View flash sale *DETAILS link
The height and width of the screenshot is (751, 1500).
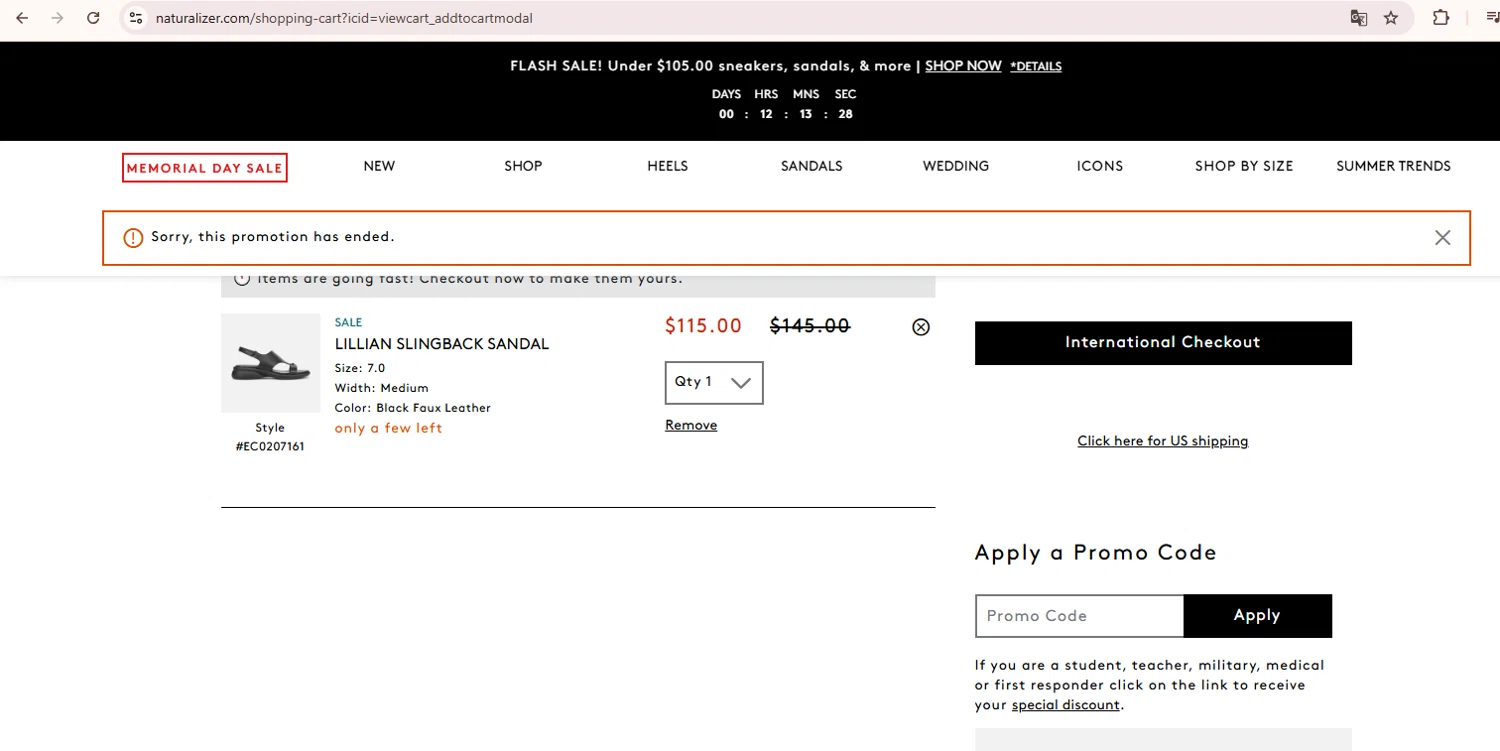tap(1036, 67)
